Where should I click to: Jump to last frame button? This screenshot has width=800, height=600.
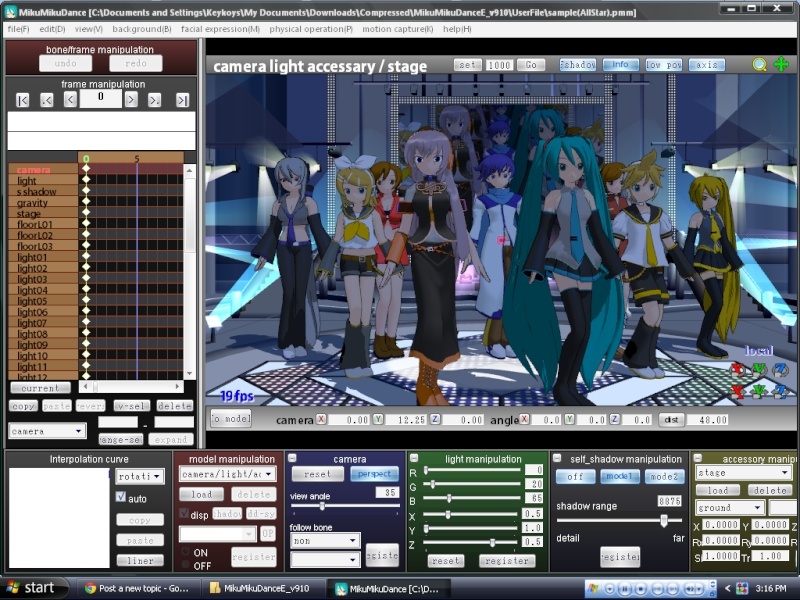tap(182, 100)
